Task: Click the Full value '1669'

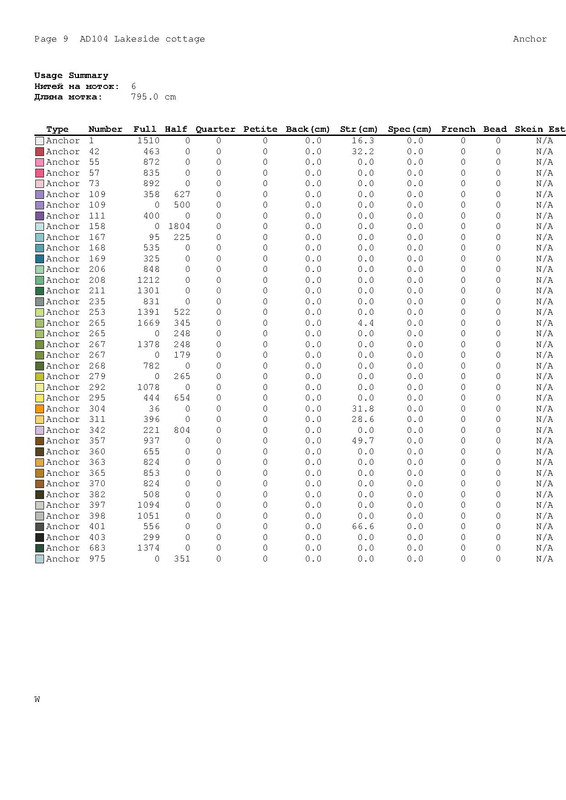Action: [x=149, y=323]
